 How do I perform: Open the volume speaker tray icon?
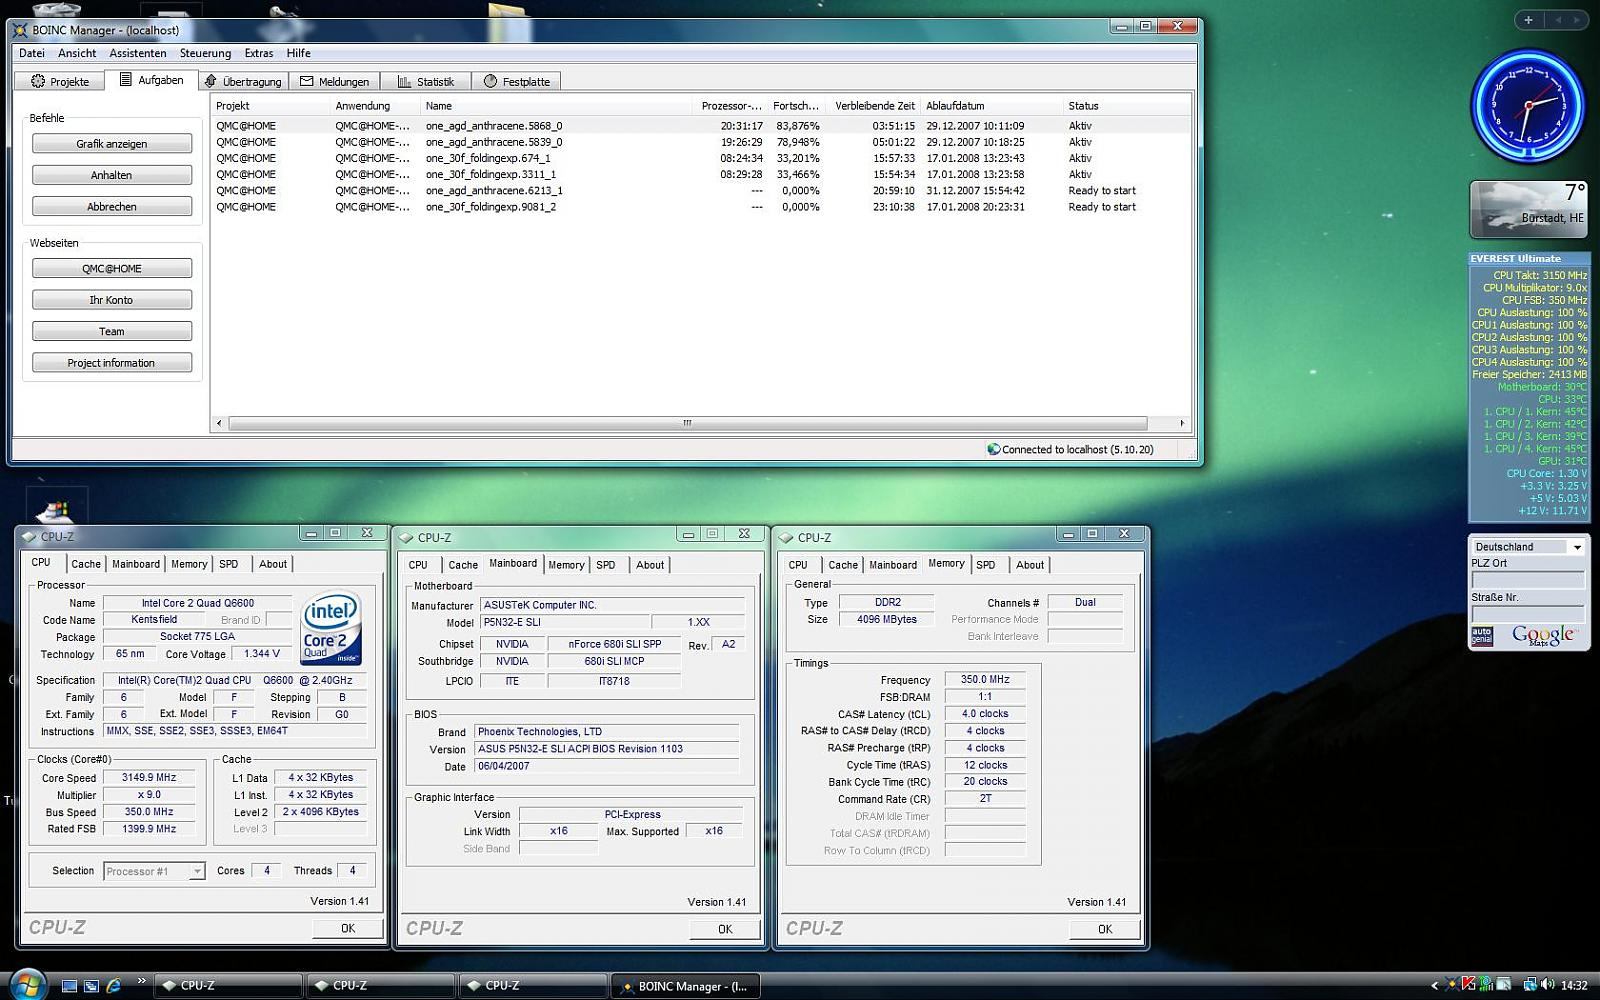pyautogui.click(x=1547, y=986)
